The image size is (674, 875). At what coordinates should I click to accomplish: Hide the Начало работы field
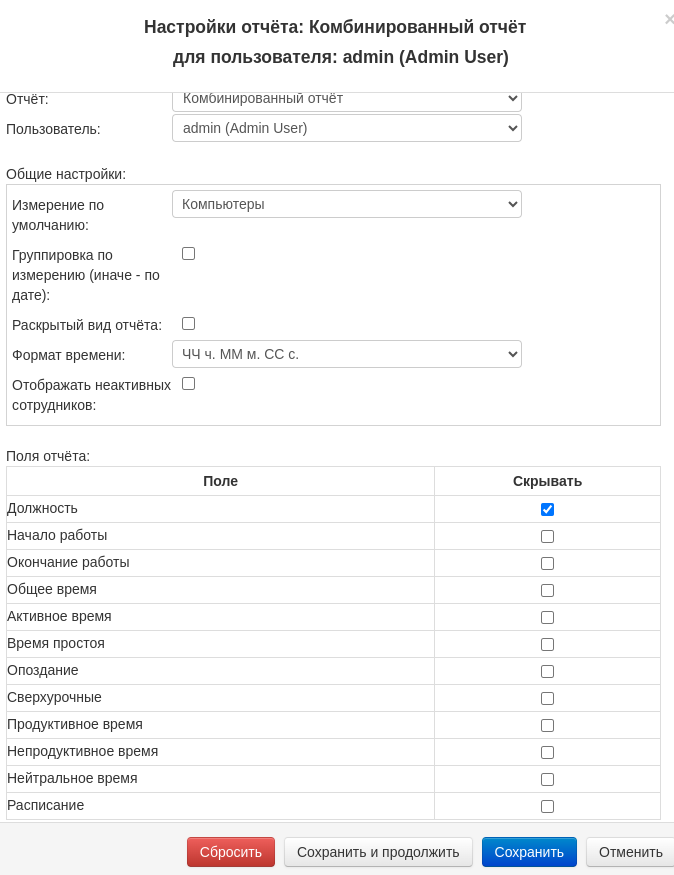[547, 537]
